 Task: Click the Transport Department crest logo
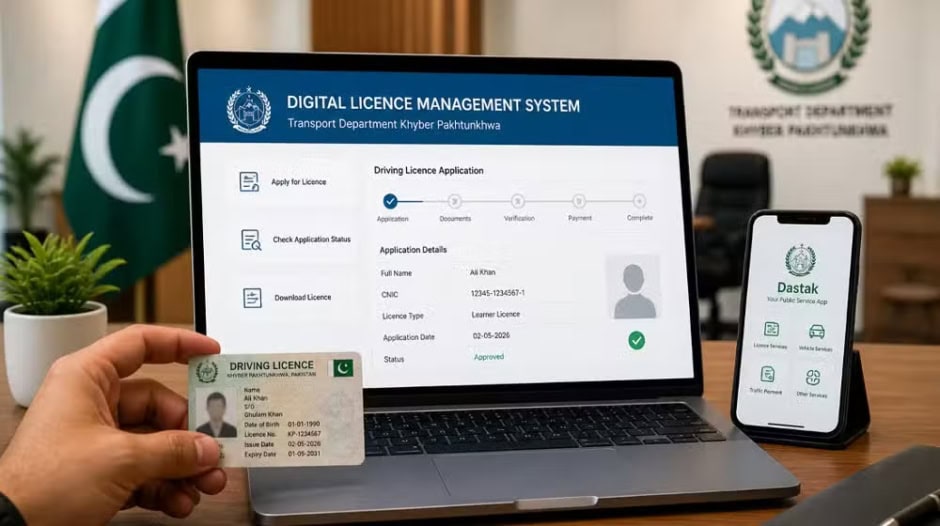click(249, 109)
